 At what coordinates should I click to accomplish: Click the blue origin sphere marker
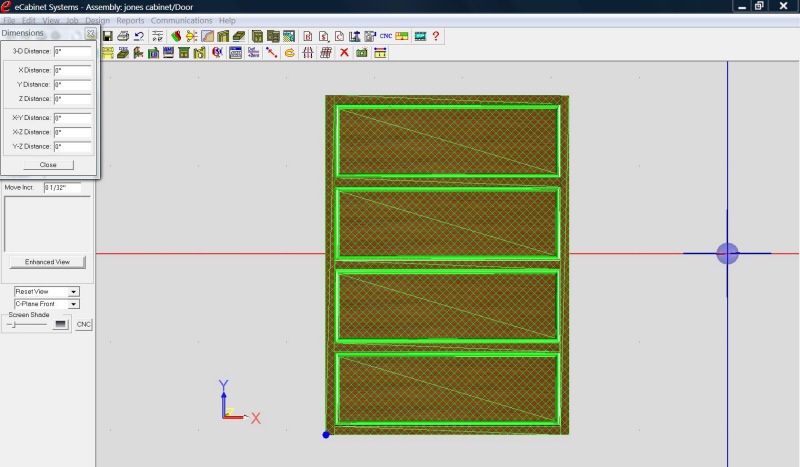click(727, 253)
